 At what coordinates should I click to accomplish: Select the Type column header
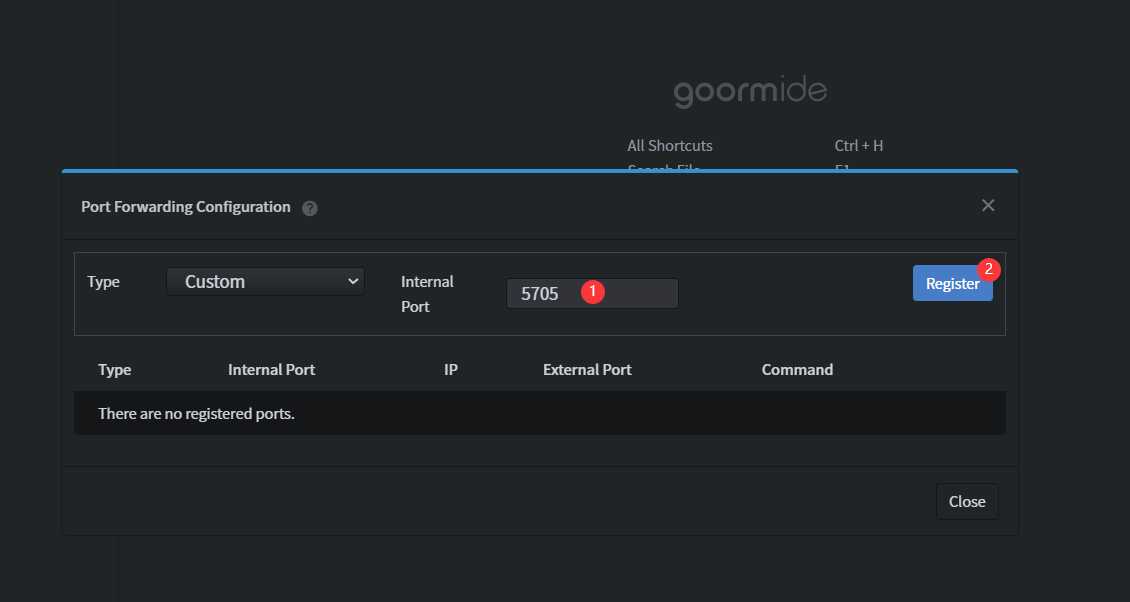coord(115,370)
